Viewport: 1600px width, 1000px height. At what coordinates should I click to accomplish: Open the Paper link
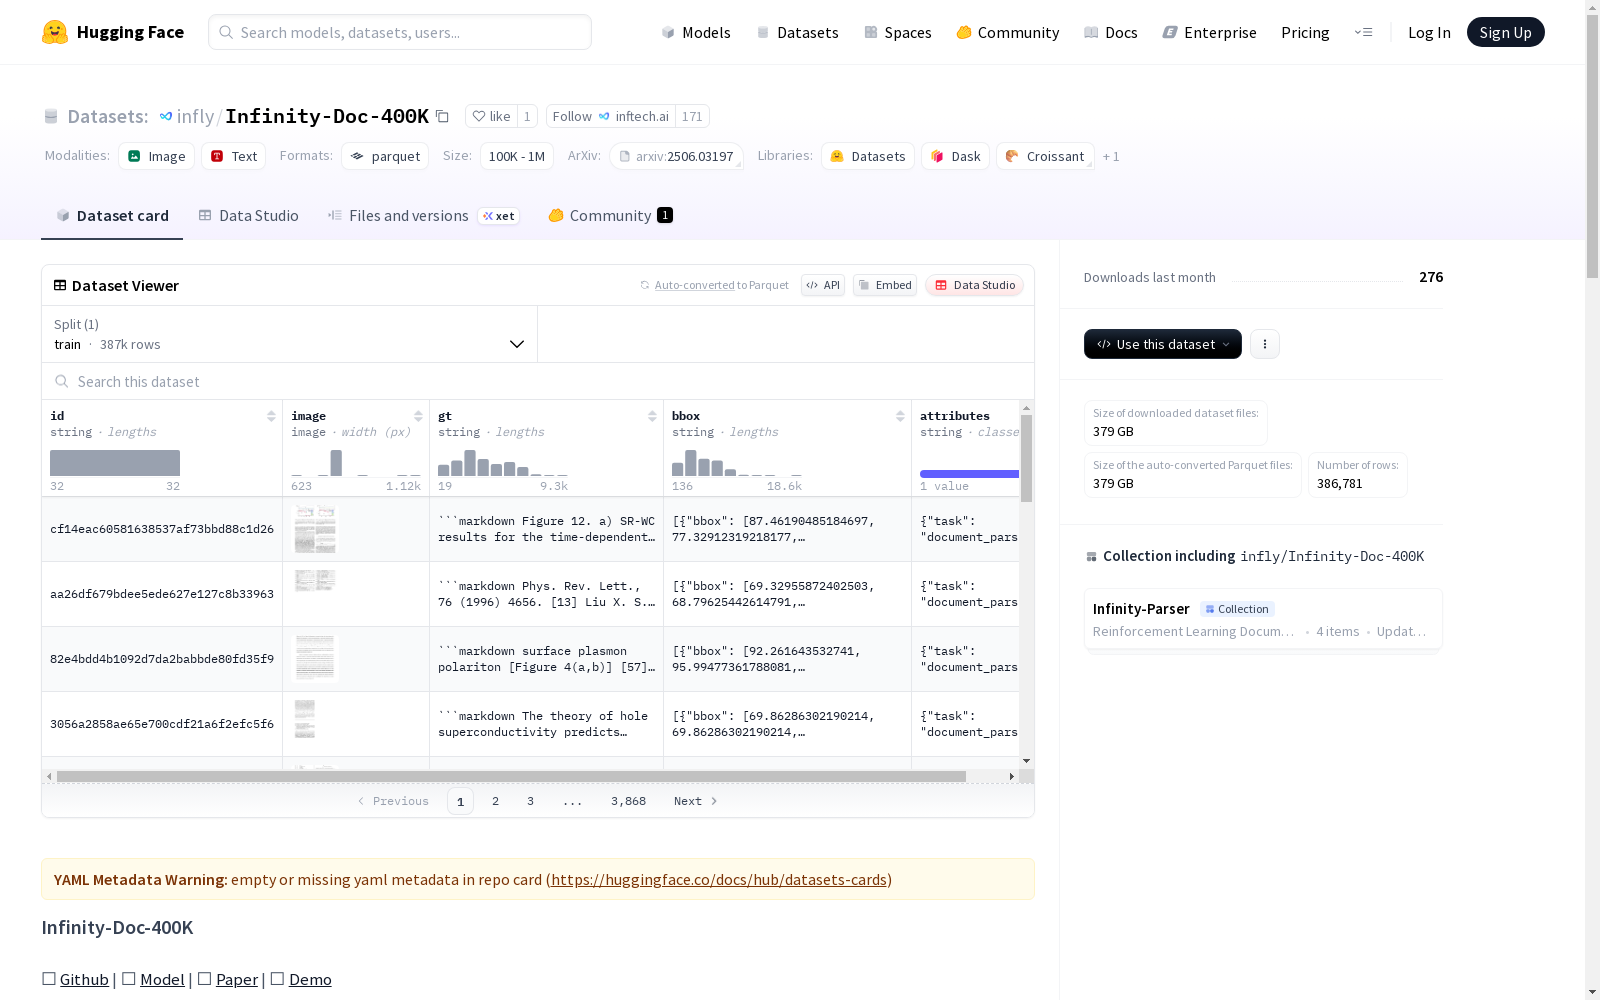coord(237,979)
